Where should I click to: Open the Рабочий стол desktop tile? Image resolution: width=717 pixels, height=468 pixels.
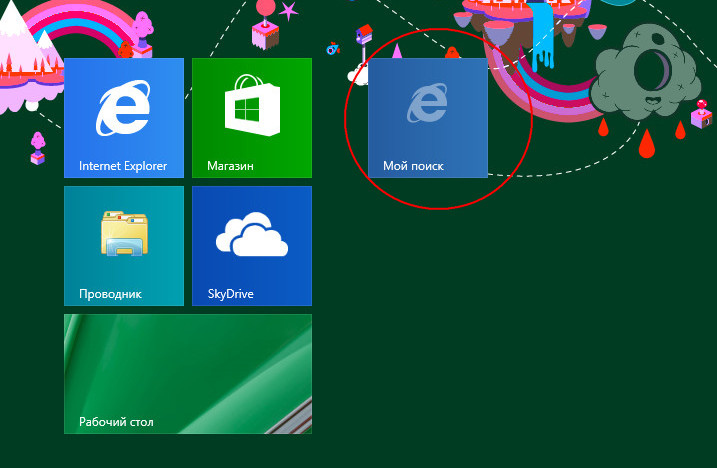tap(188, 374)
